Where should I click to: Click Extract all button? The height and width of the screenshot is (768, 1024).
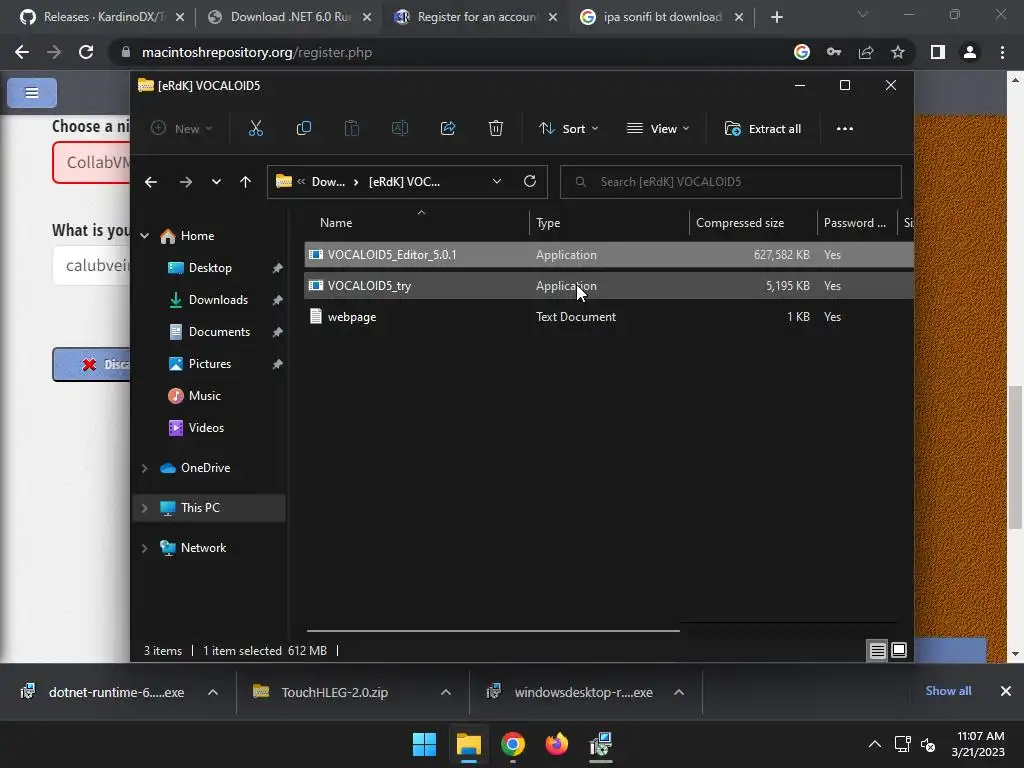click(763, 129)
